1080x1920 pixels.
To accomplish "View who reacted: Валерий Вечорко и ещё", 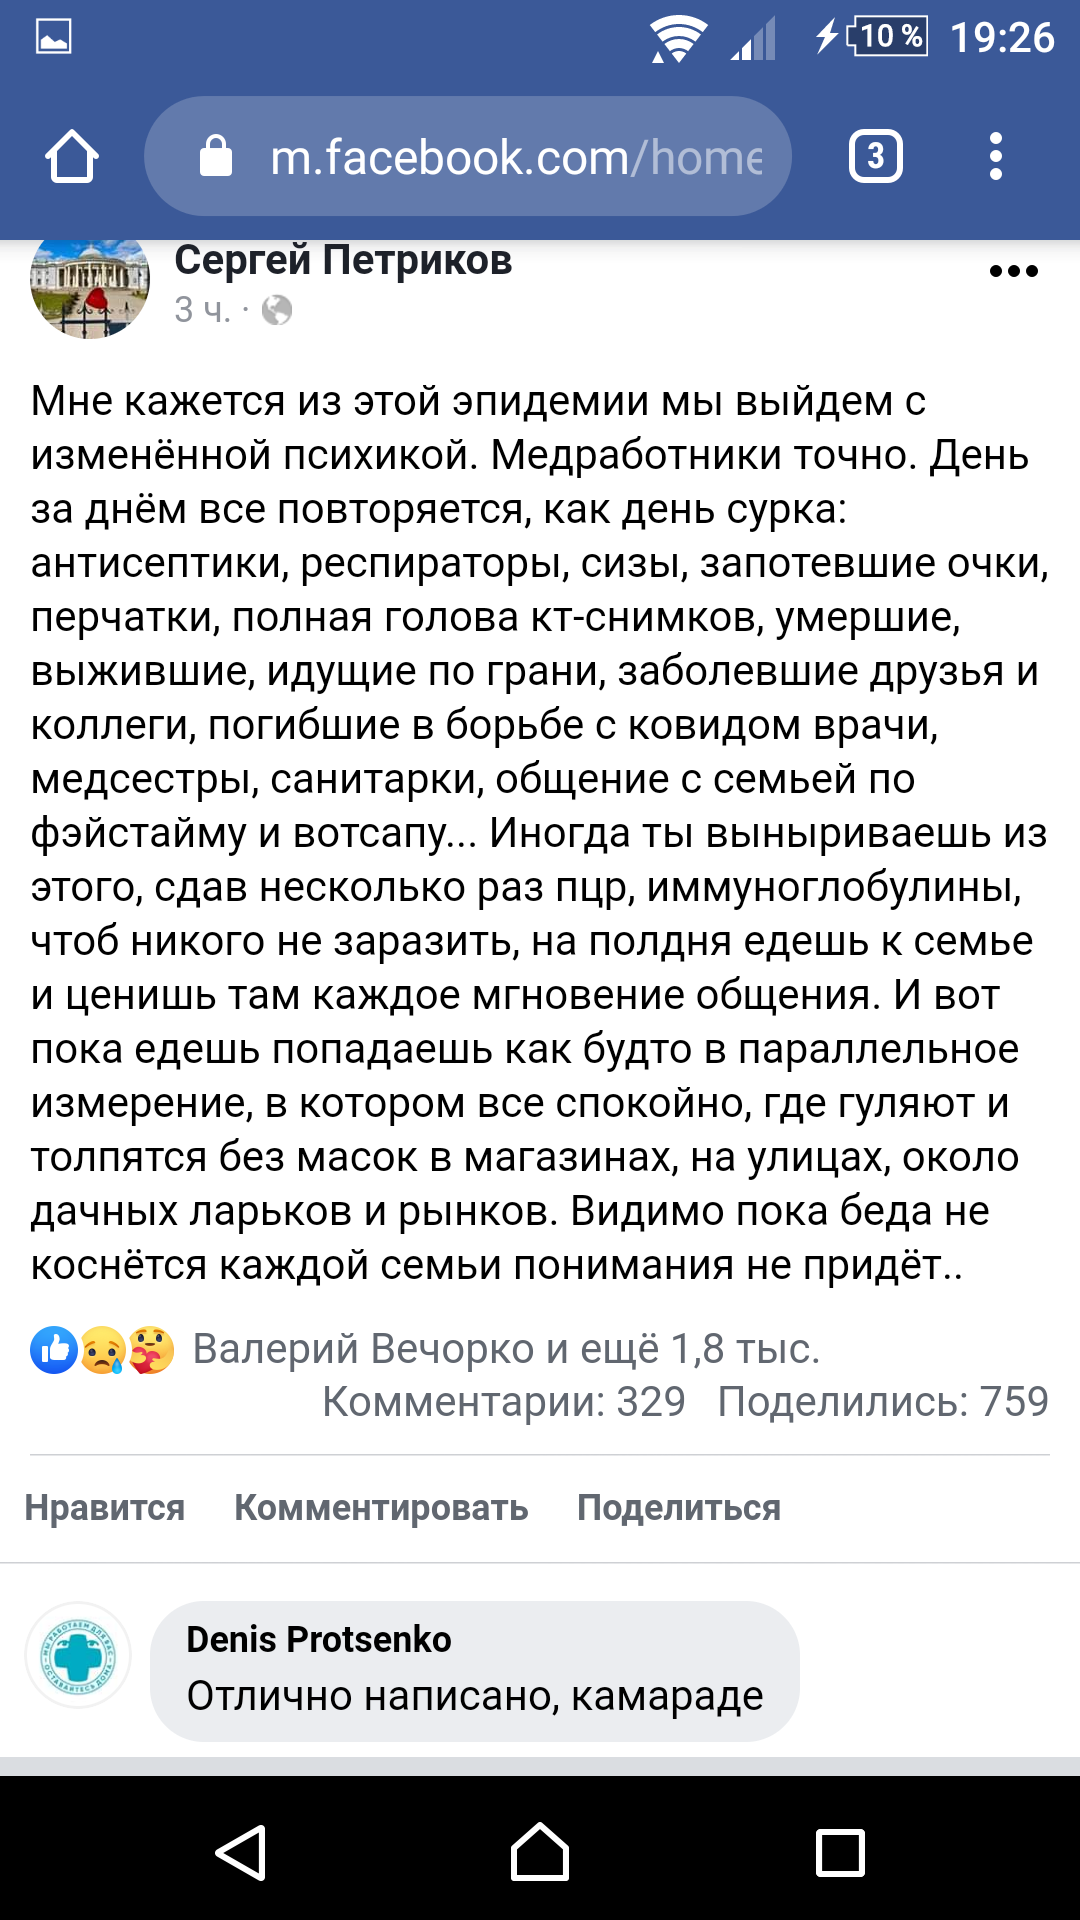I will click(506, 1350).
